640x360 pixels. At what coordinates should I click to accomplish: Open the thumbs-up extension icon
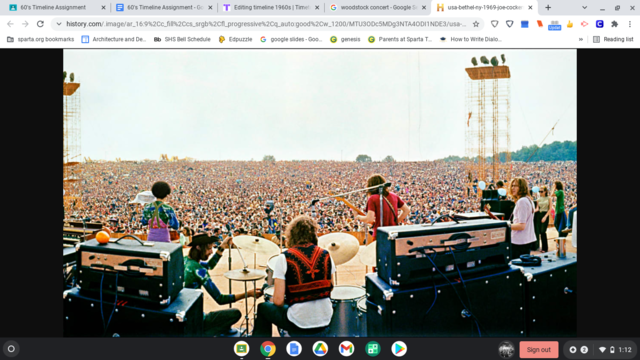pos(570,24)
